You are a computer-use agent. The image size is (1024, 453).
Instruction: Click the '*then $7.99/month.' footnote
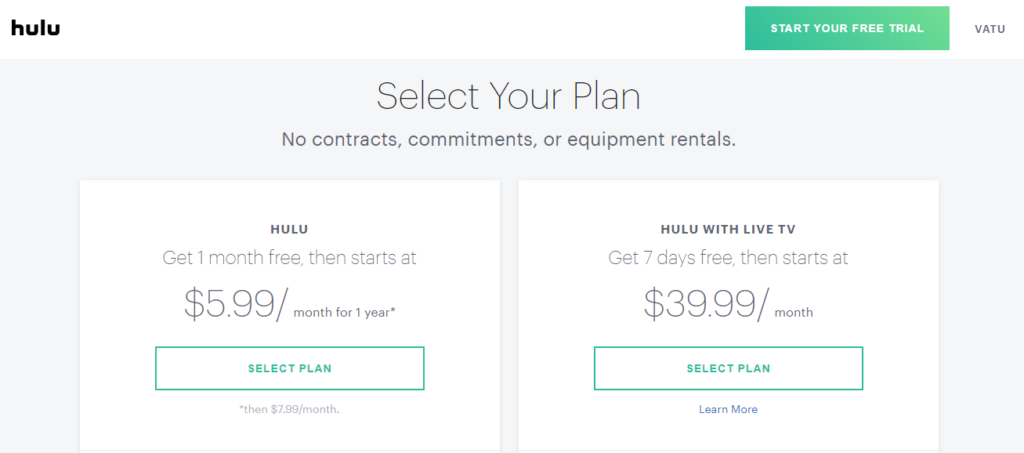click(x=289, y=409)
